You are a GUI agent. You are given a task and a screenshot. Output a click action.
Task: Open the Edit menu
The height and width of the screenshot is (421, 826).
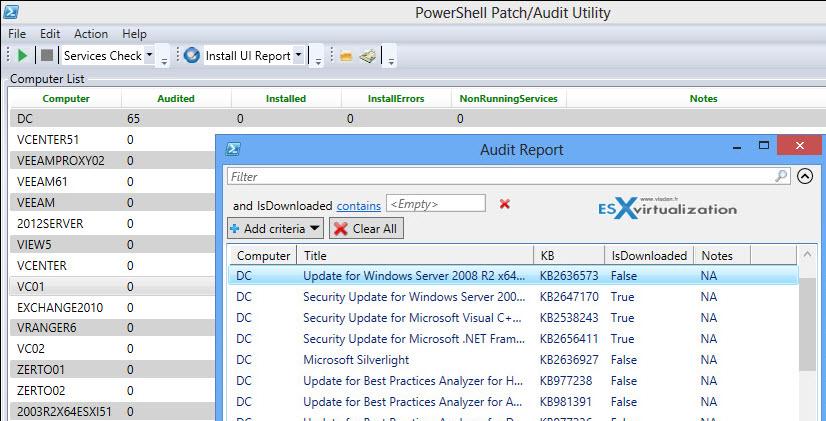(50, 34)
